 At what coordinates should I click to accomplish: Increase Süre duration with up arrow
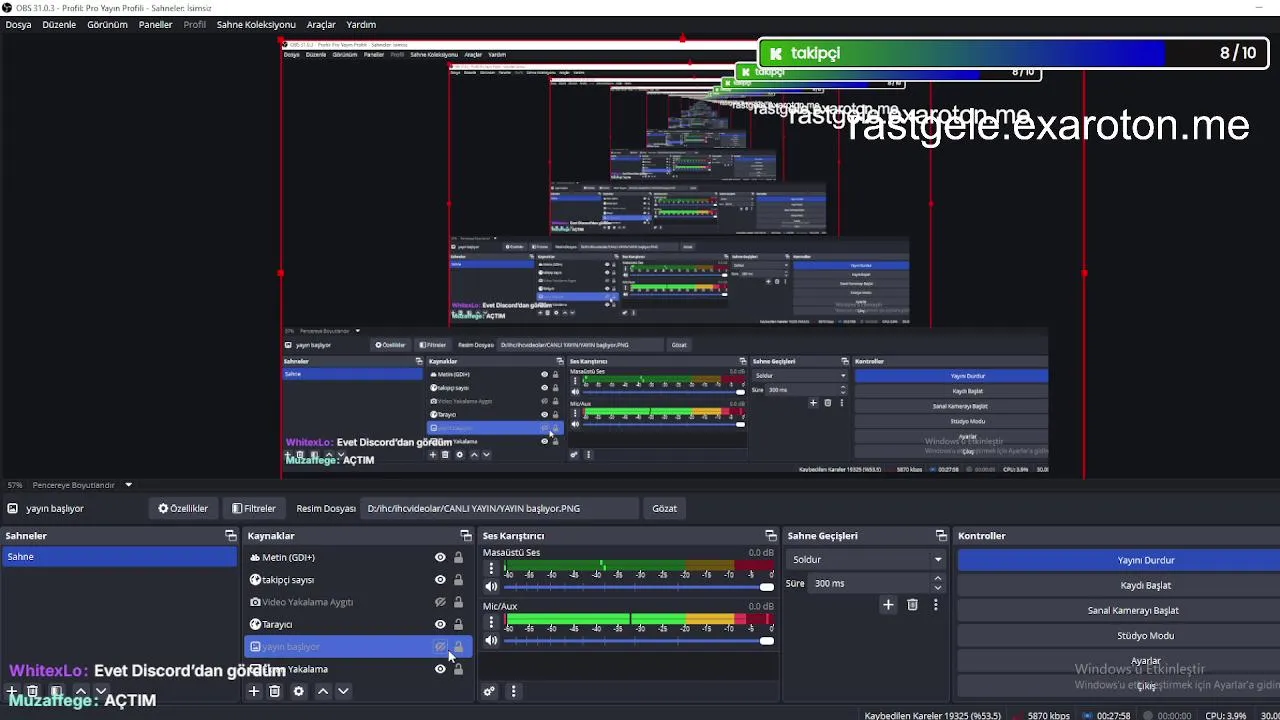coord(938,578)
